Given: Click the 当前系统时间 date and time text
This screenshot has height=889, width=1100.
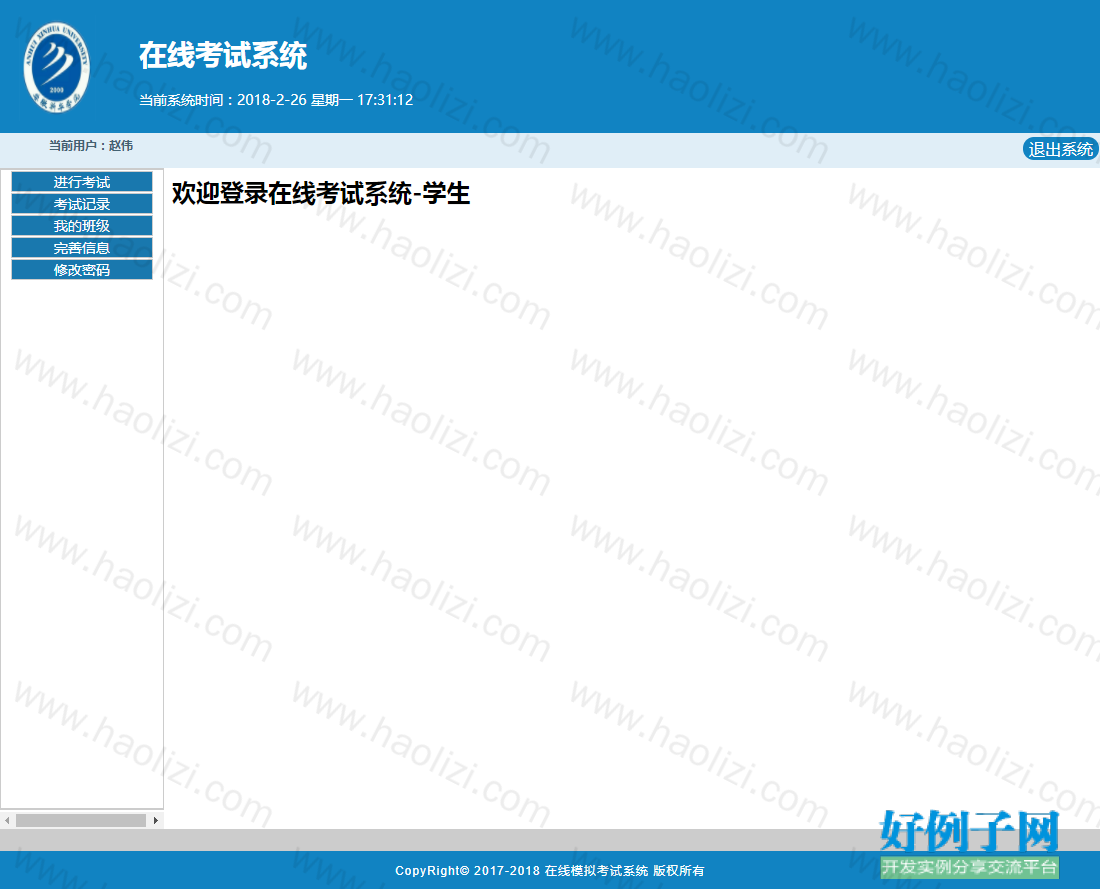Looking at the screenshot, I should pos(276,100).
